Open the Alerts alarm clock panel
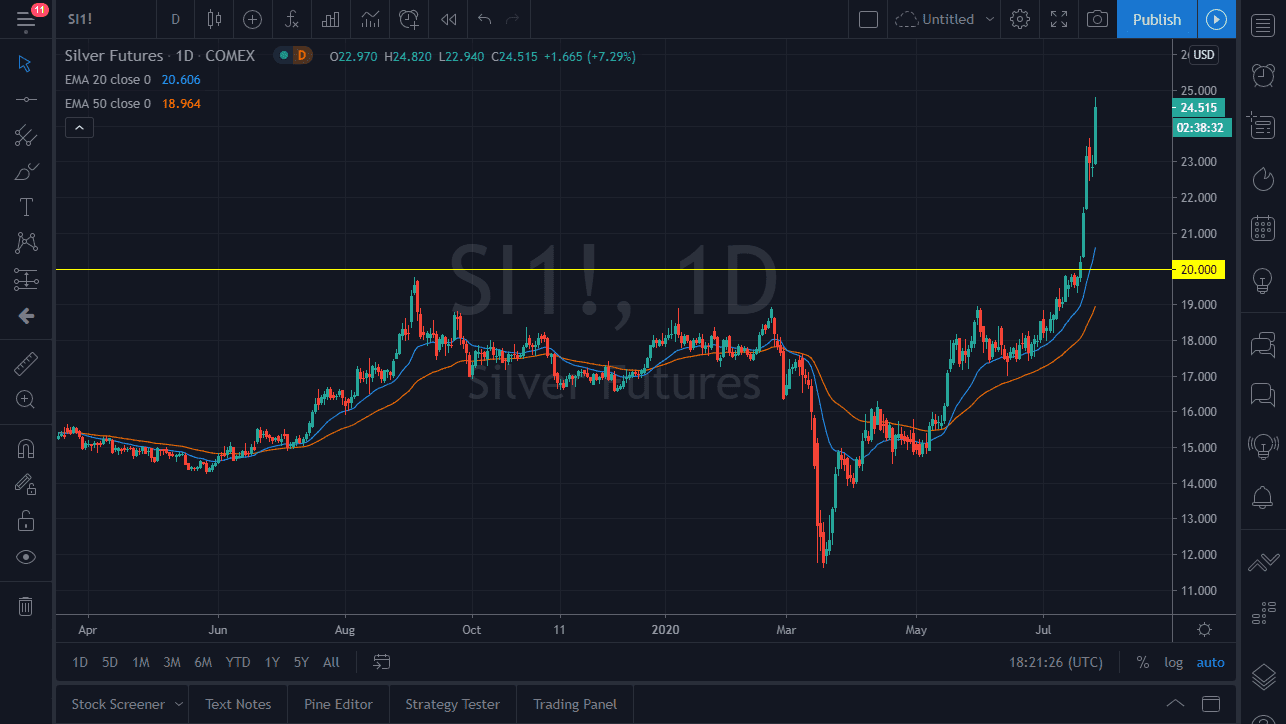Image resolution: width=1286 pixels, height=724 pixels. tap(1263, 75)
